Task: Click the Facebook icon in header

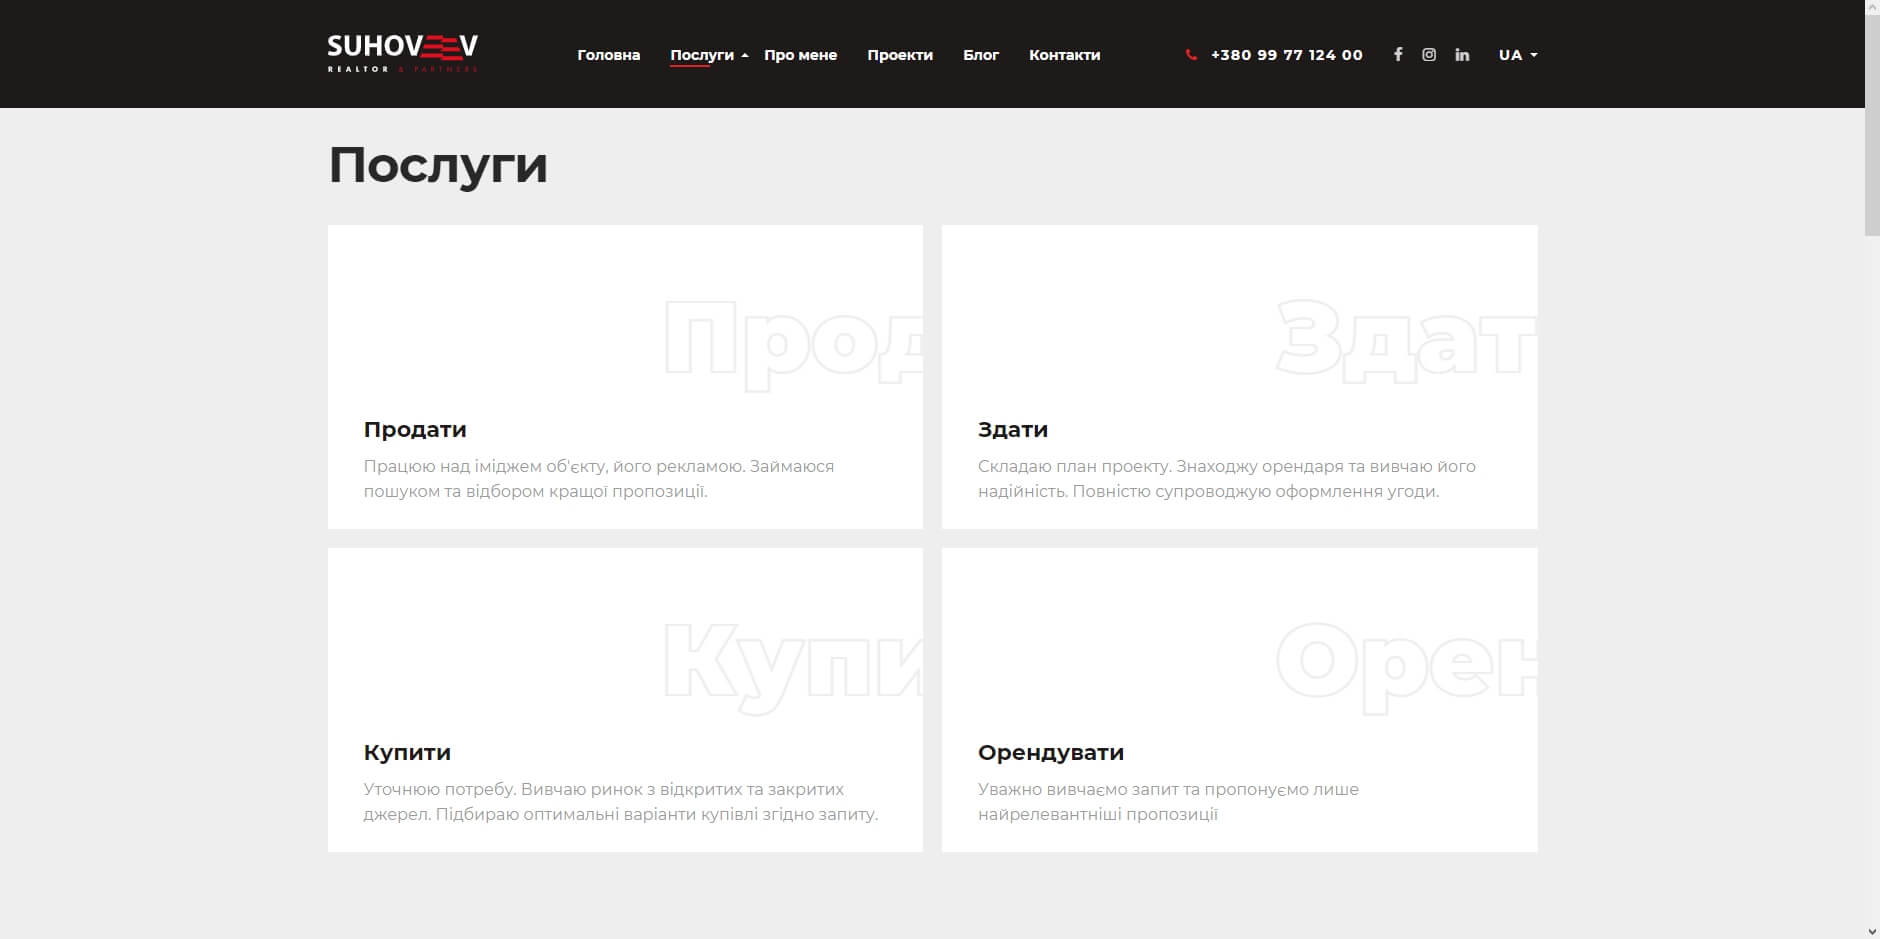Action: 1398,55
